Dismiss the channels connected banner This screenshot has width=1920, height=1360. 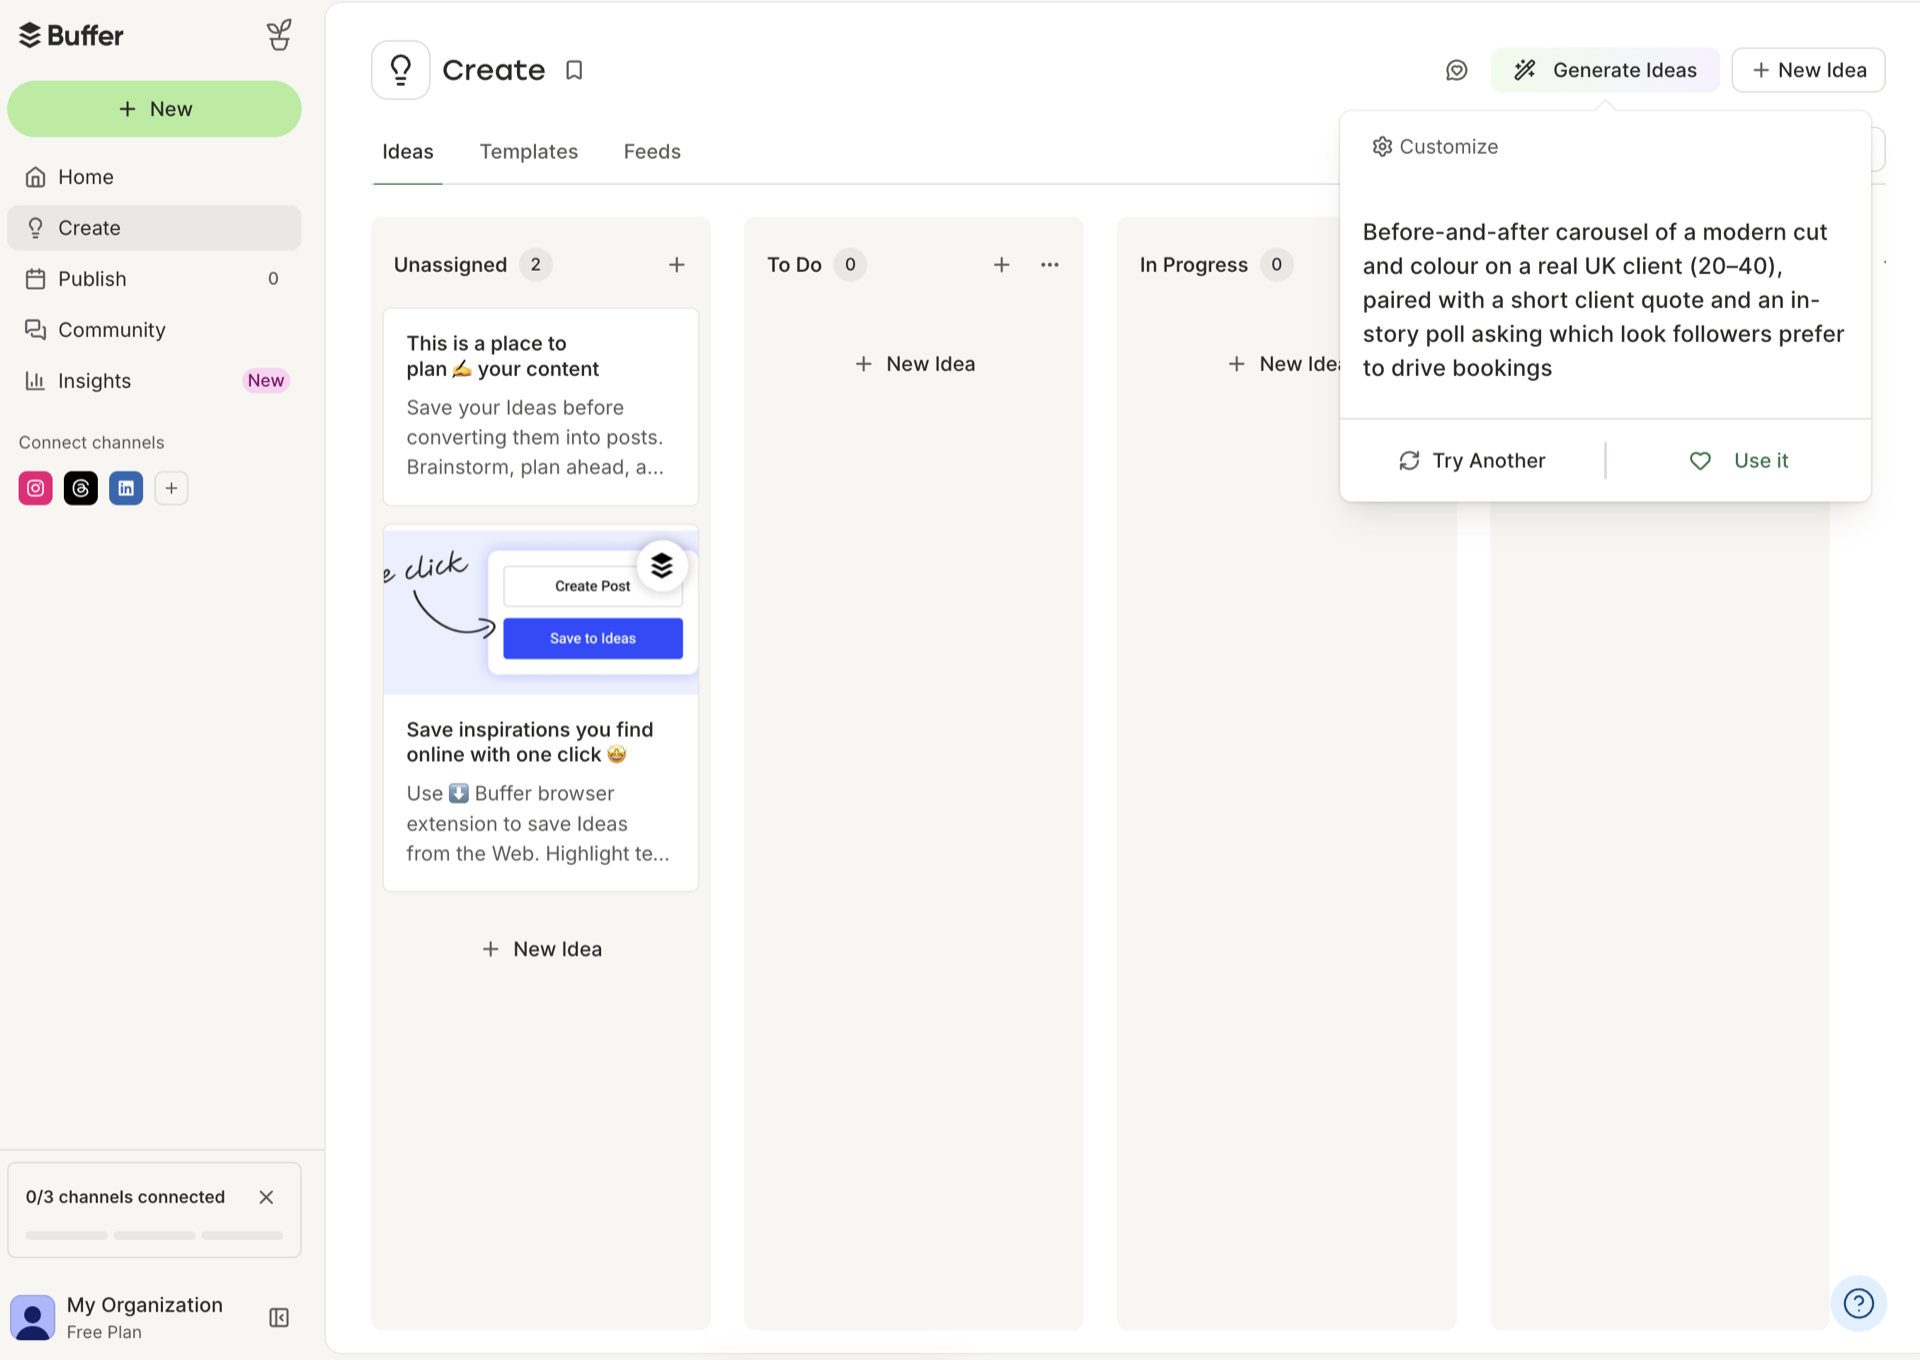point(266,1197)
